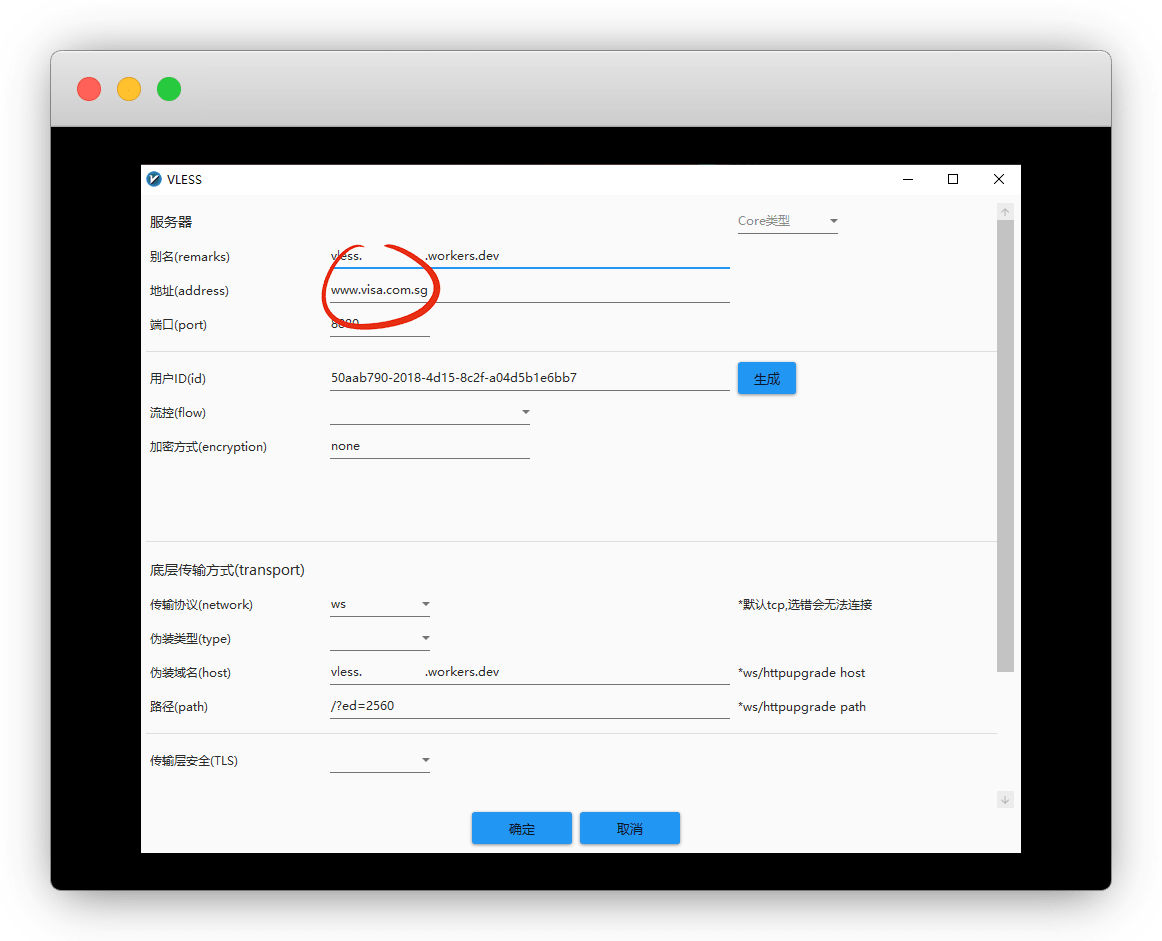This screenshot has height=941, width=1162.
Task: Confirm with the 确定 button
Action: coord(522,828)
